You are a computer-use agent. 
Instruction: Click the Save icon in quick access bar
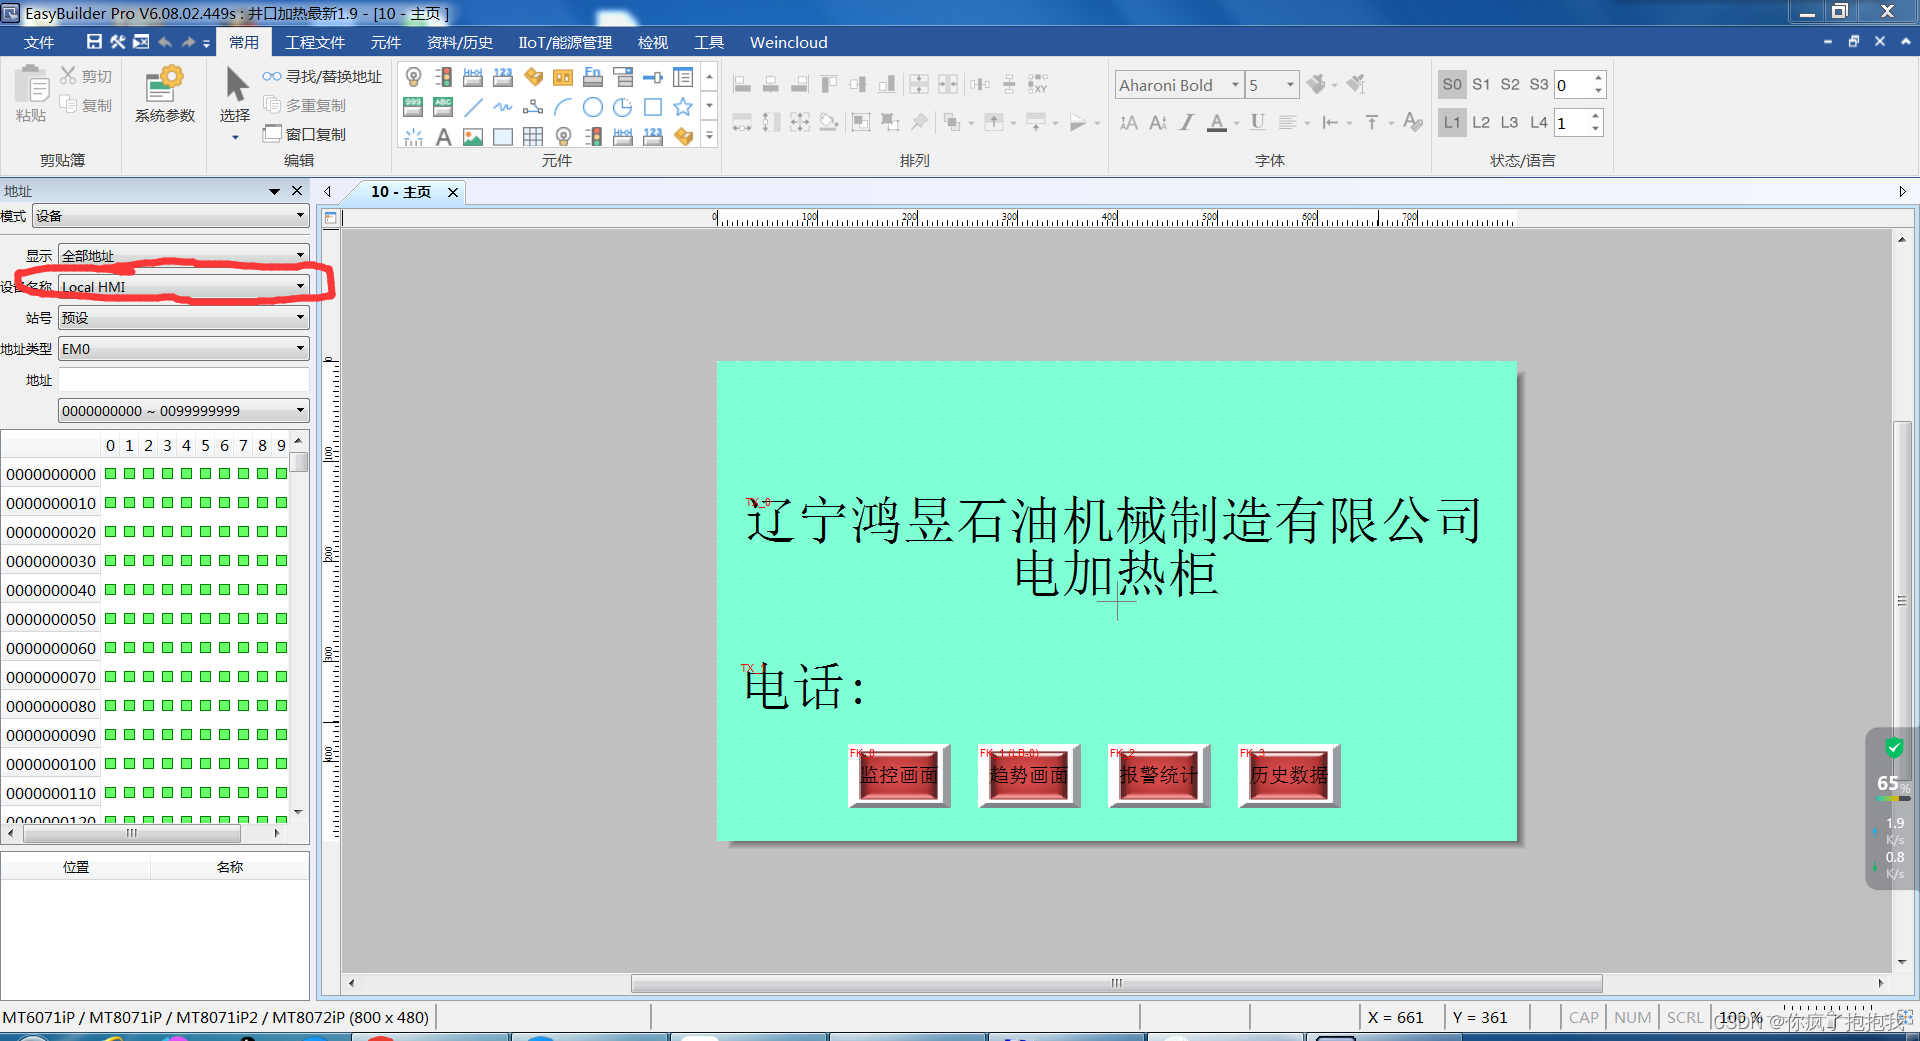click(x=94, y=42)
